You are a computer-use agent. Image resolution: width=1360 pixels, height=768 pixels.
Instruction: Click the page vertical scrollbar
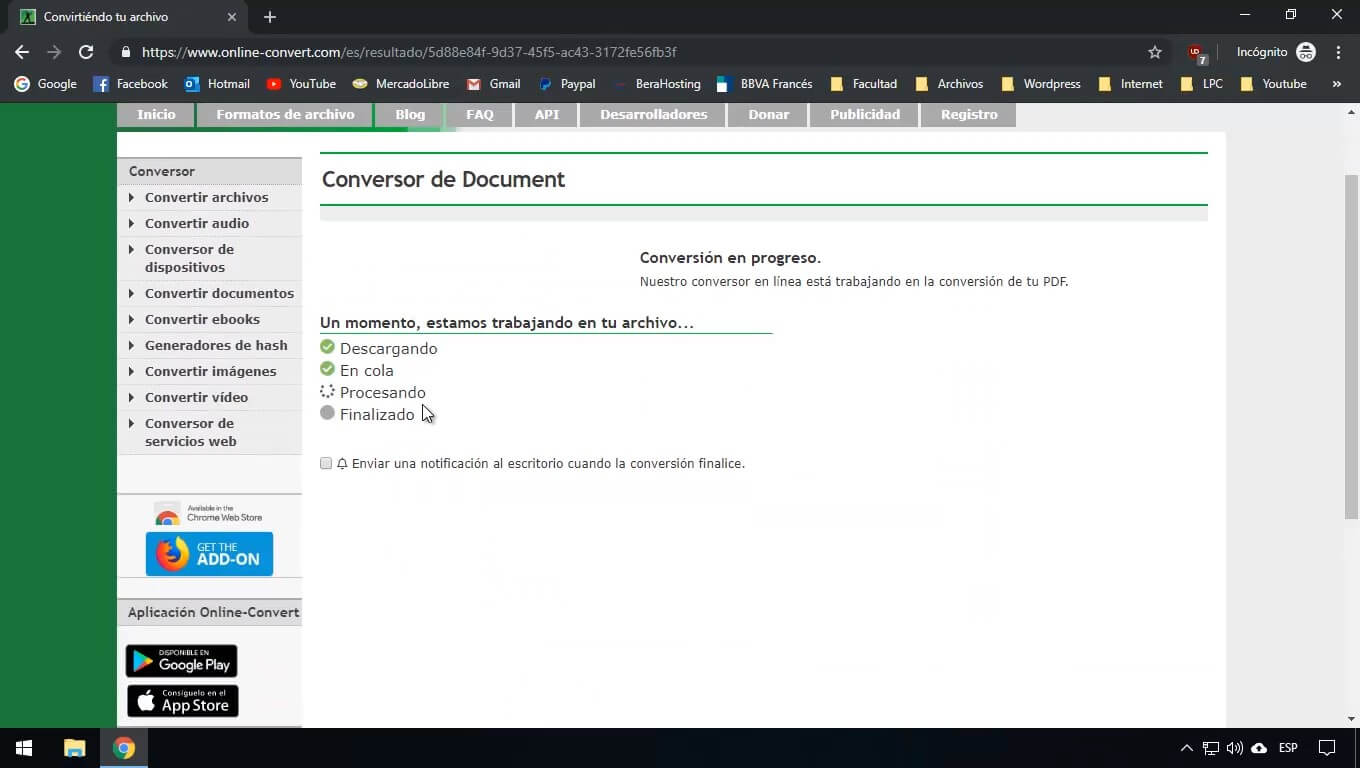[x=1351, y=346]
